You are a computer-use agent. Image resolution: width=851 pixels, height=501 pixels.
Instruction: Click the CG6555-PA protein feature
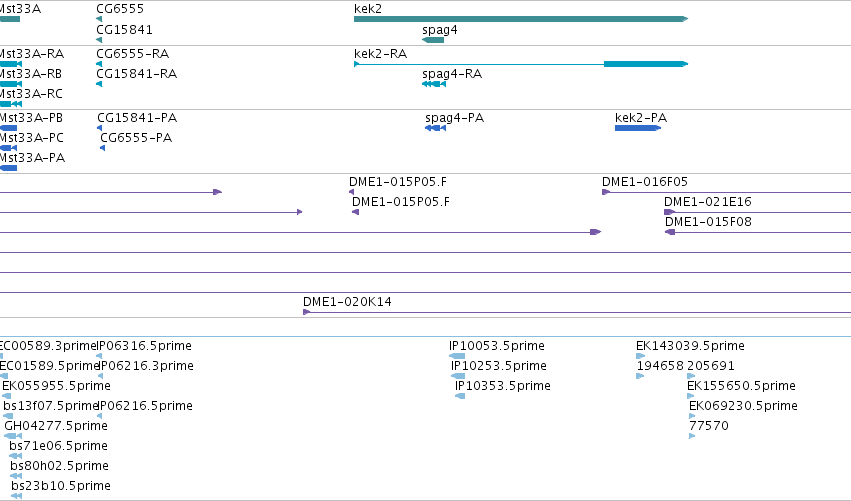point(103,148)
